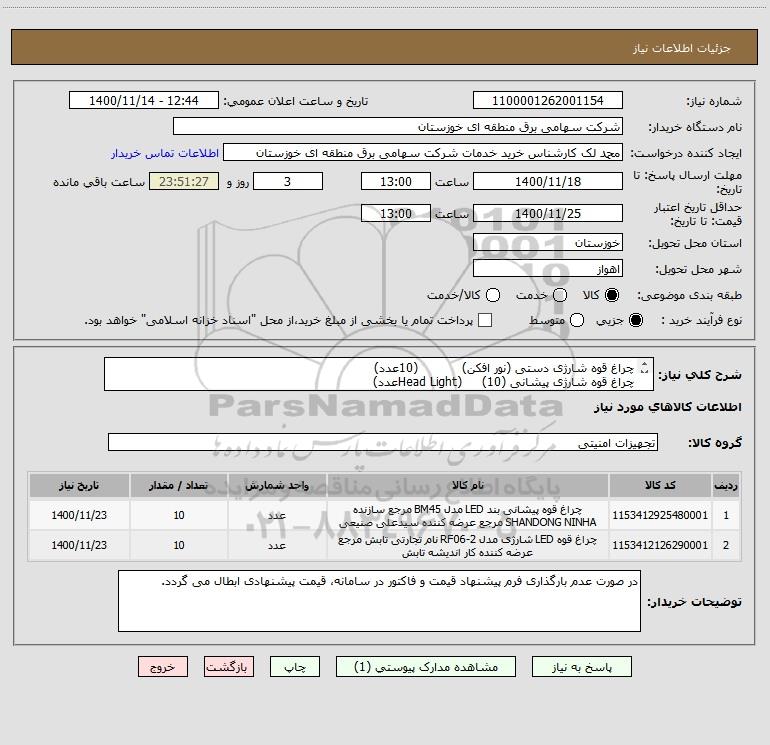Click the need number field 1100001262001154
Screen dimensions: 770x745
[548, 101]
